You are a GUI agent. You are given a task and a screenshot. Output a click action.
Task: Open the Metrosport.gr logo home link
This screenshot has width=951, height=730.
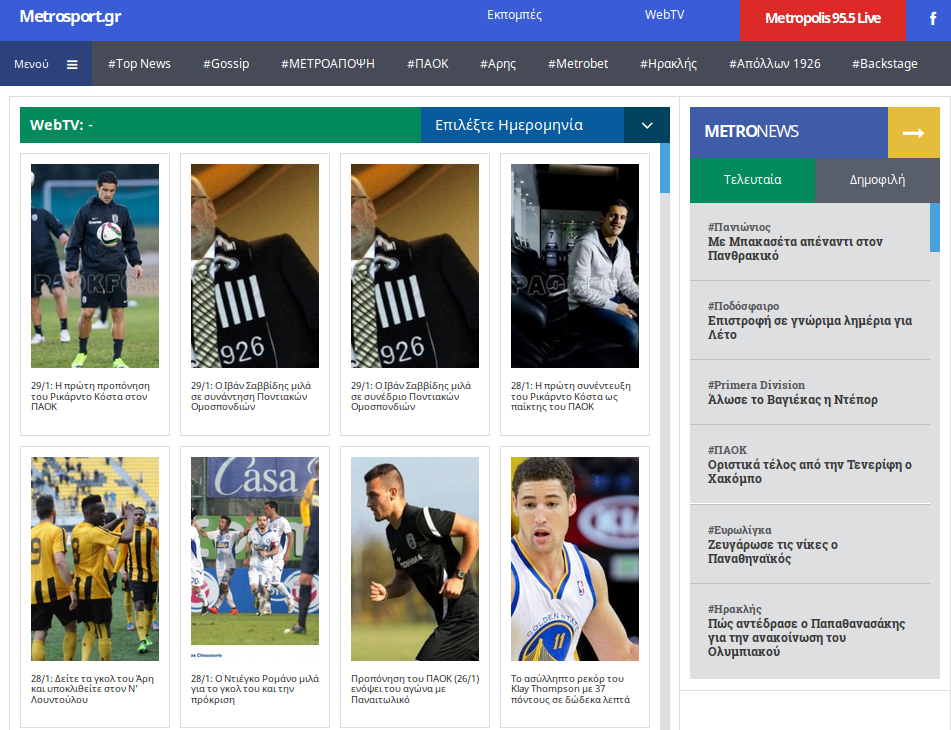[70, 16]
